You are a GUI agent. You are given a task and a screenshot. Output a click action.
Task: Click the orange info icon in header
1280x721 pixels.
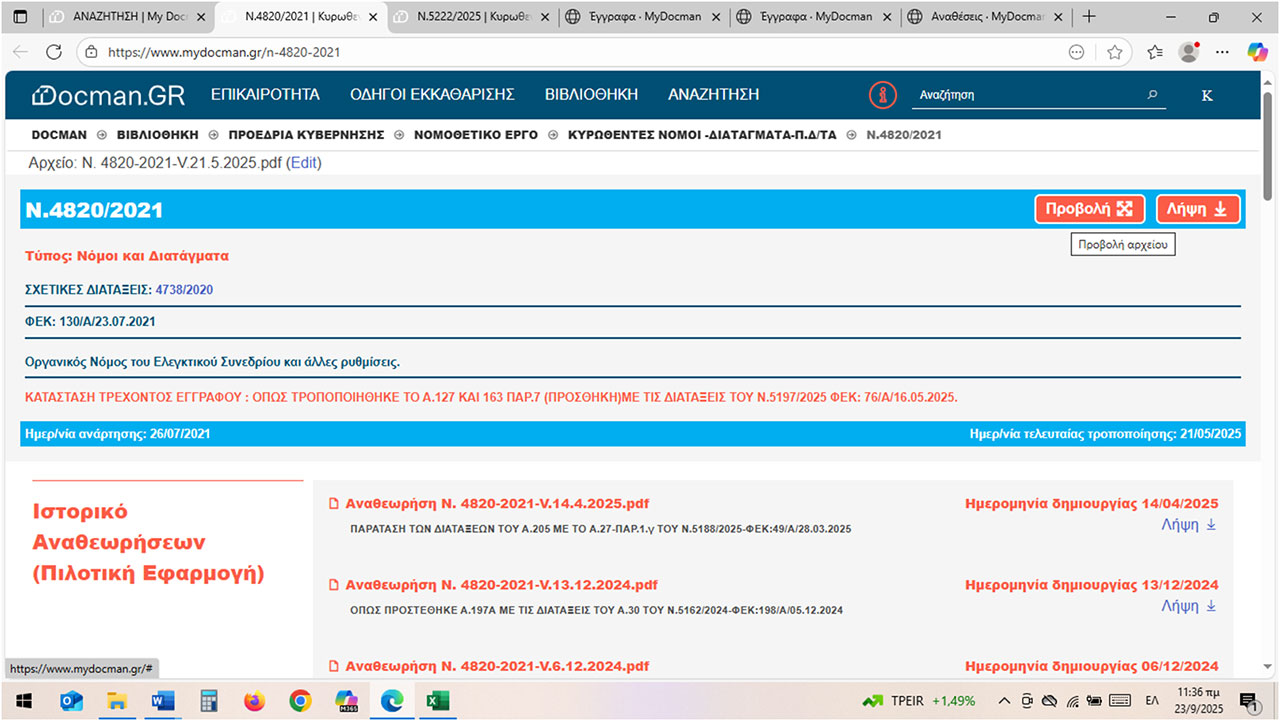click(882, 95)
